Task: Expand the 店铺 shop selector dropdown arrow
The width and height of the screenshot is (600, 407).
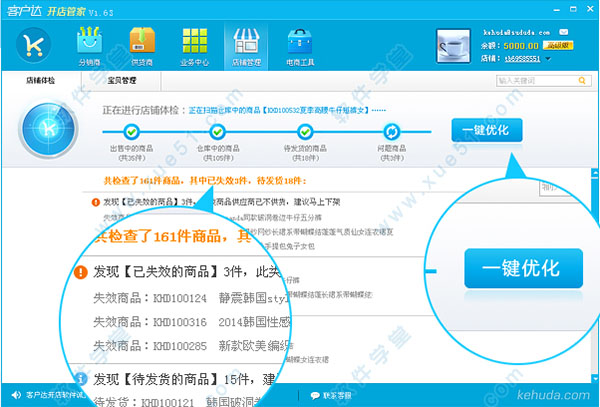Action: (548, 59)
